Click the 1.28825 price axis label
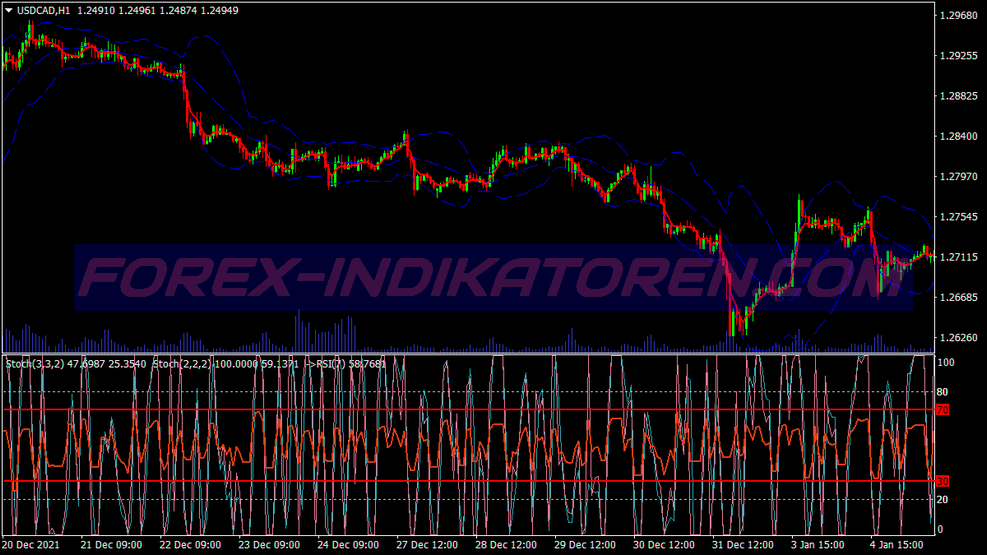 coord(959,96)
